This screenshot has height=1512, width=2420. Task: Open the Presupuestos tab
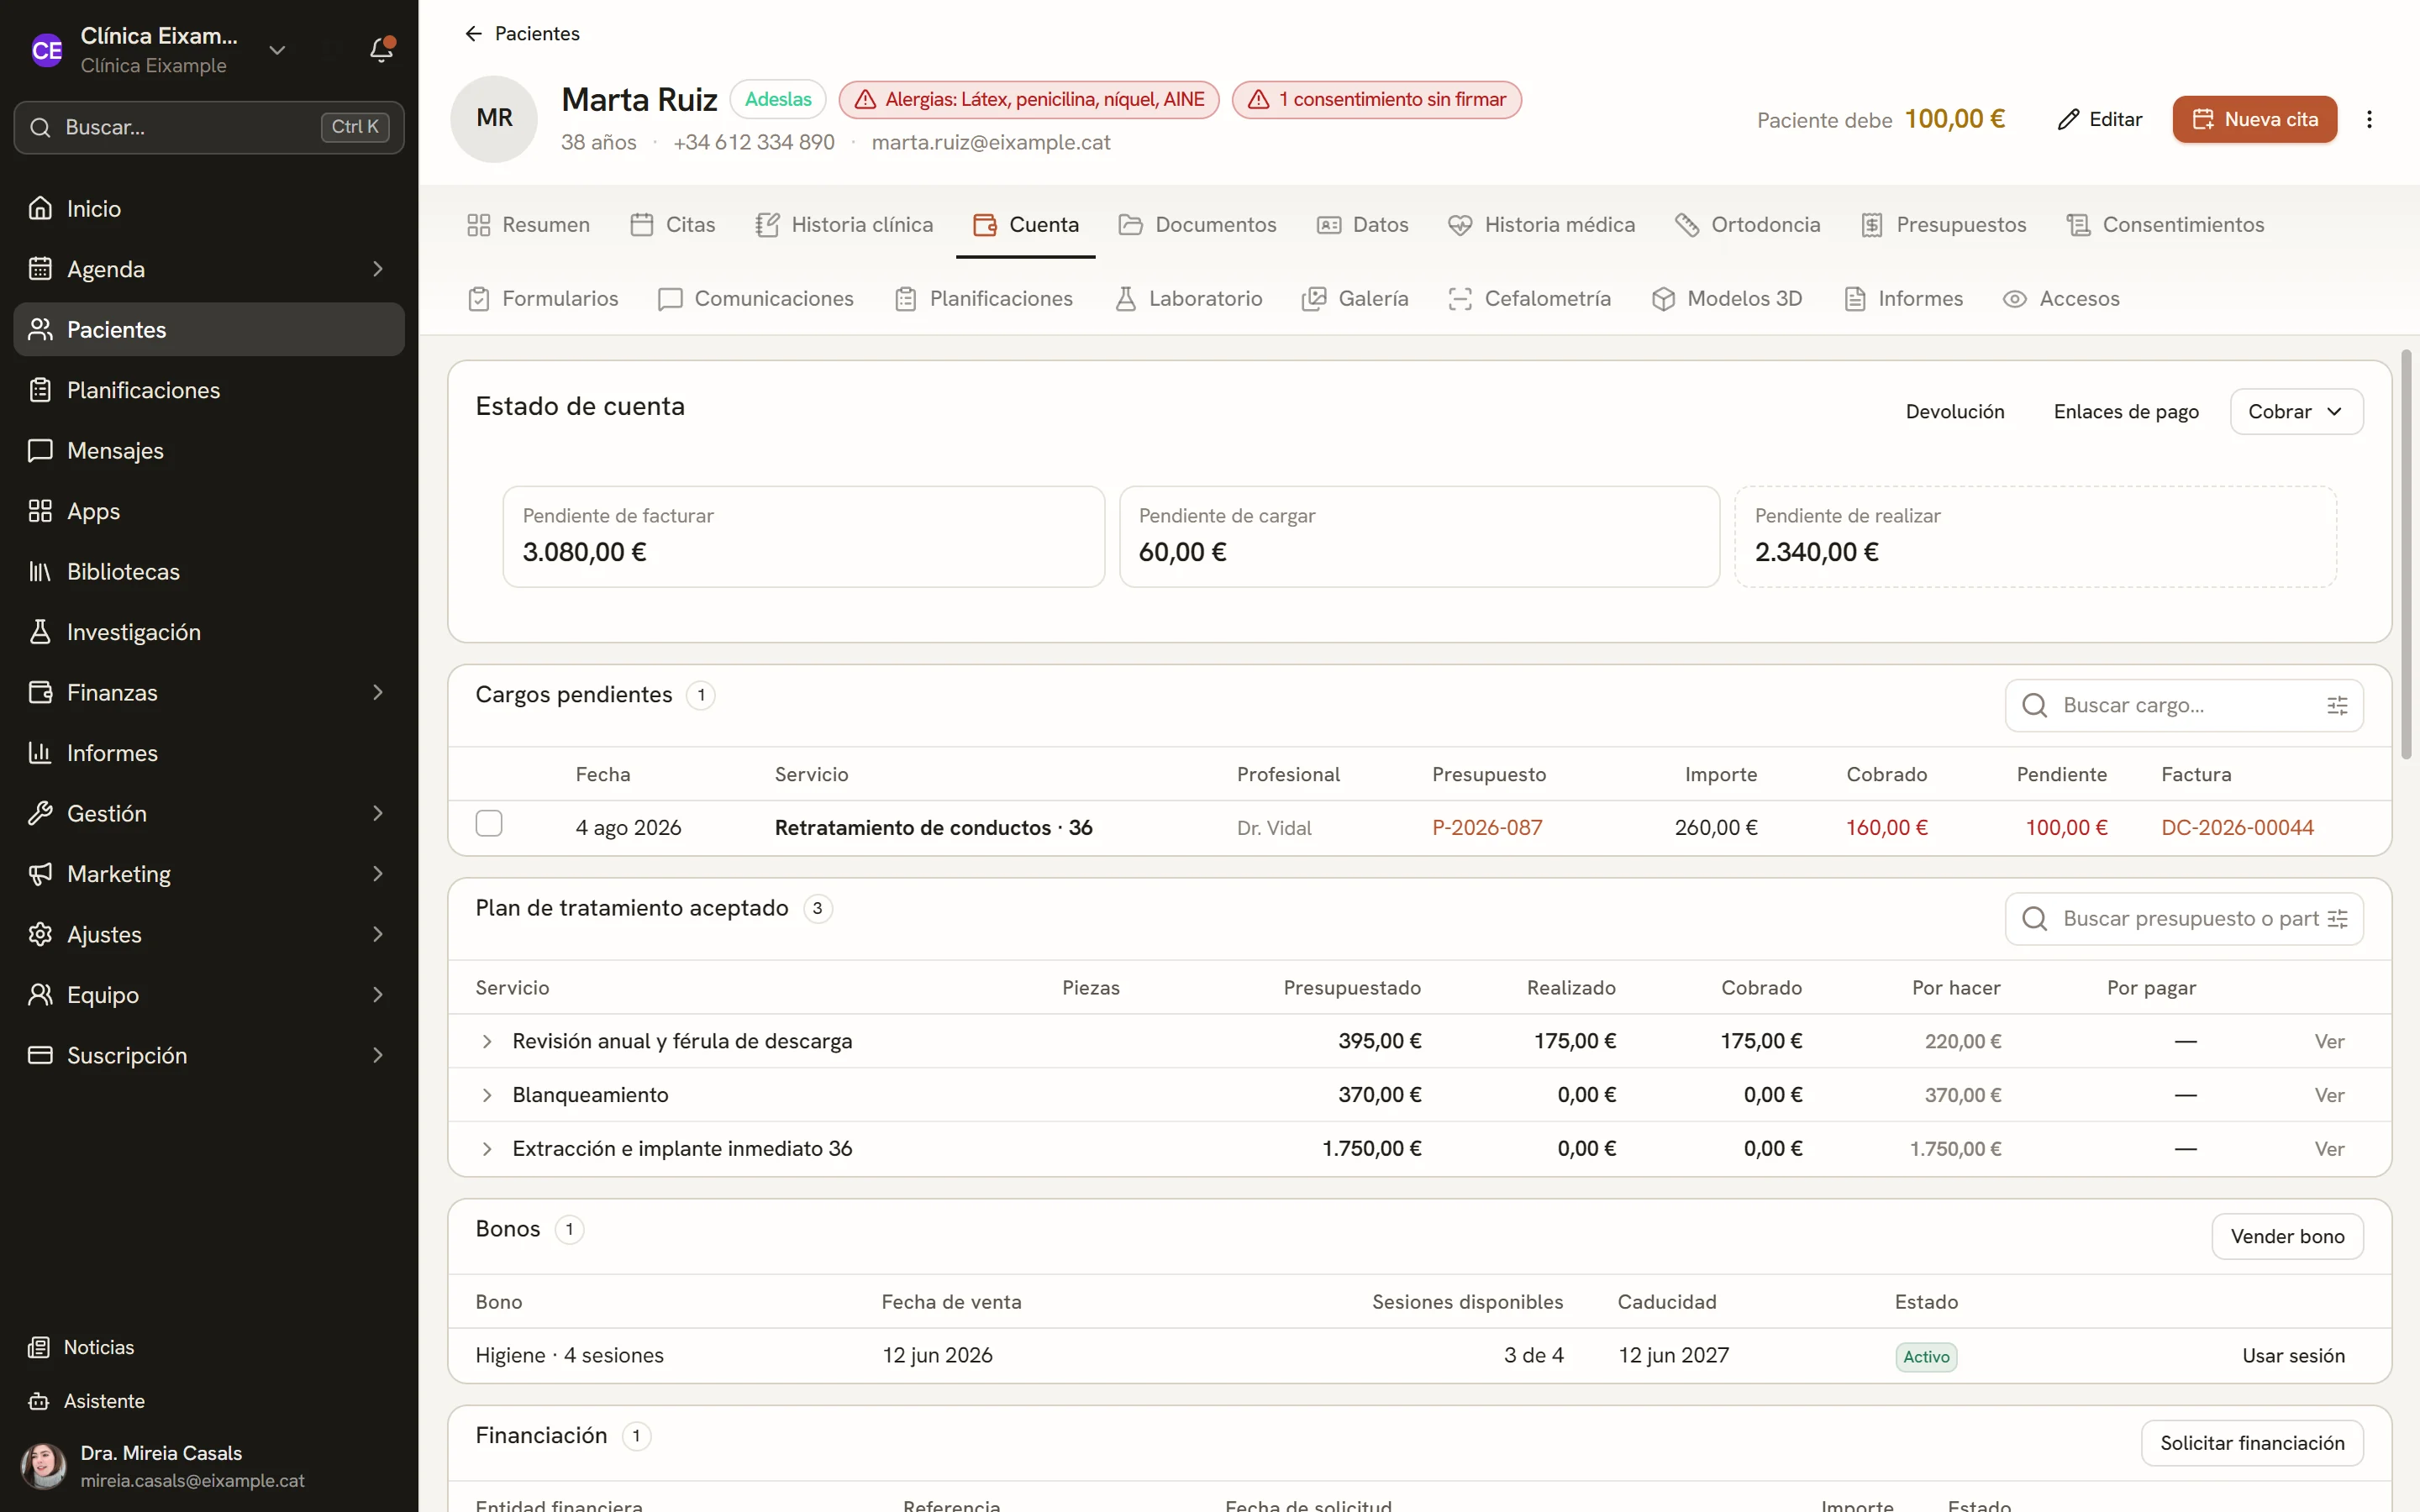click(1943, 225)
